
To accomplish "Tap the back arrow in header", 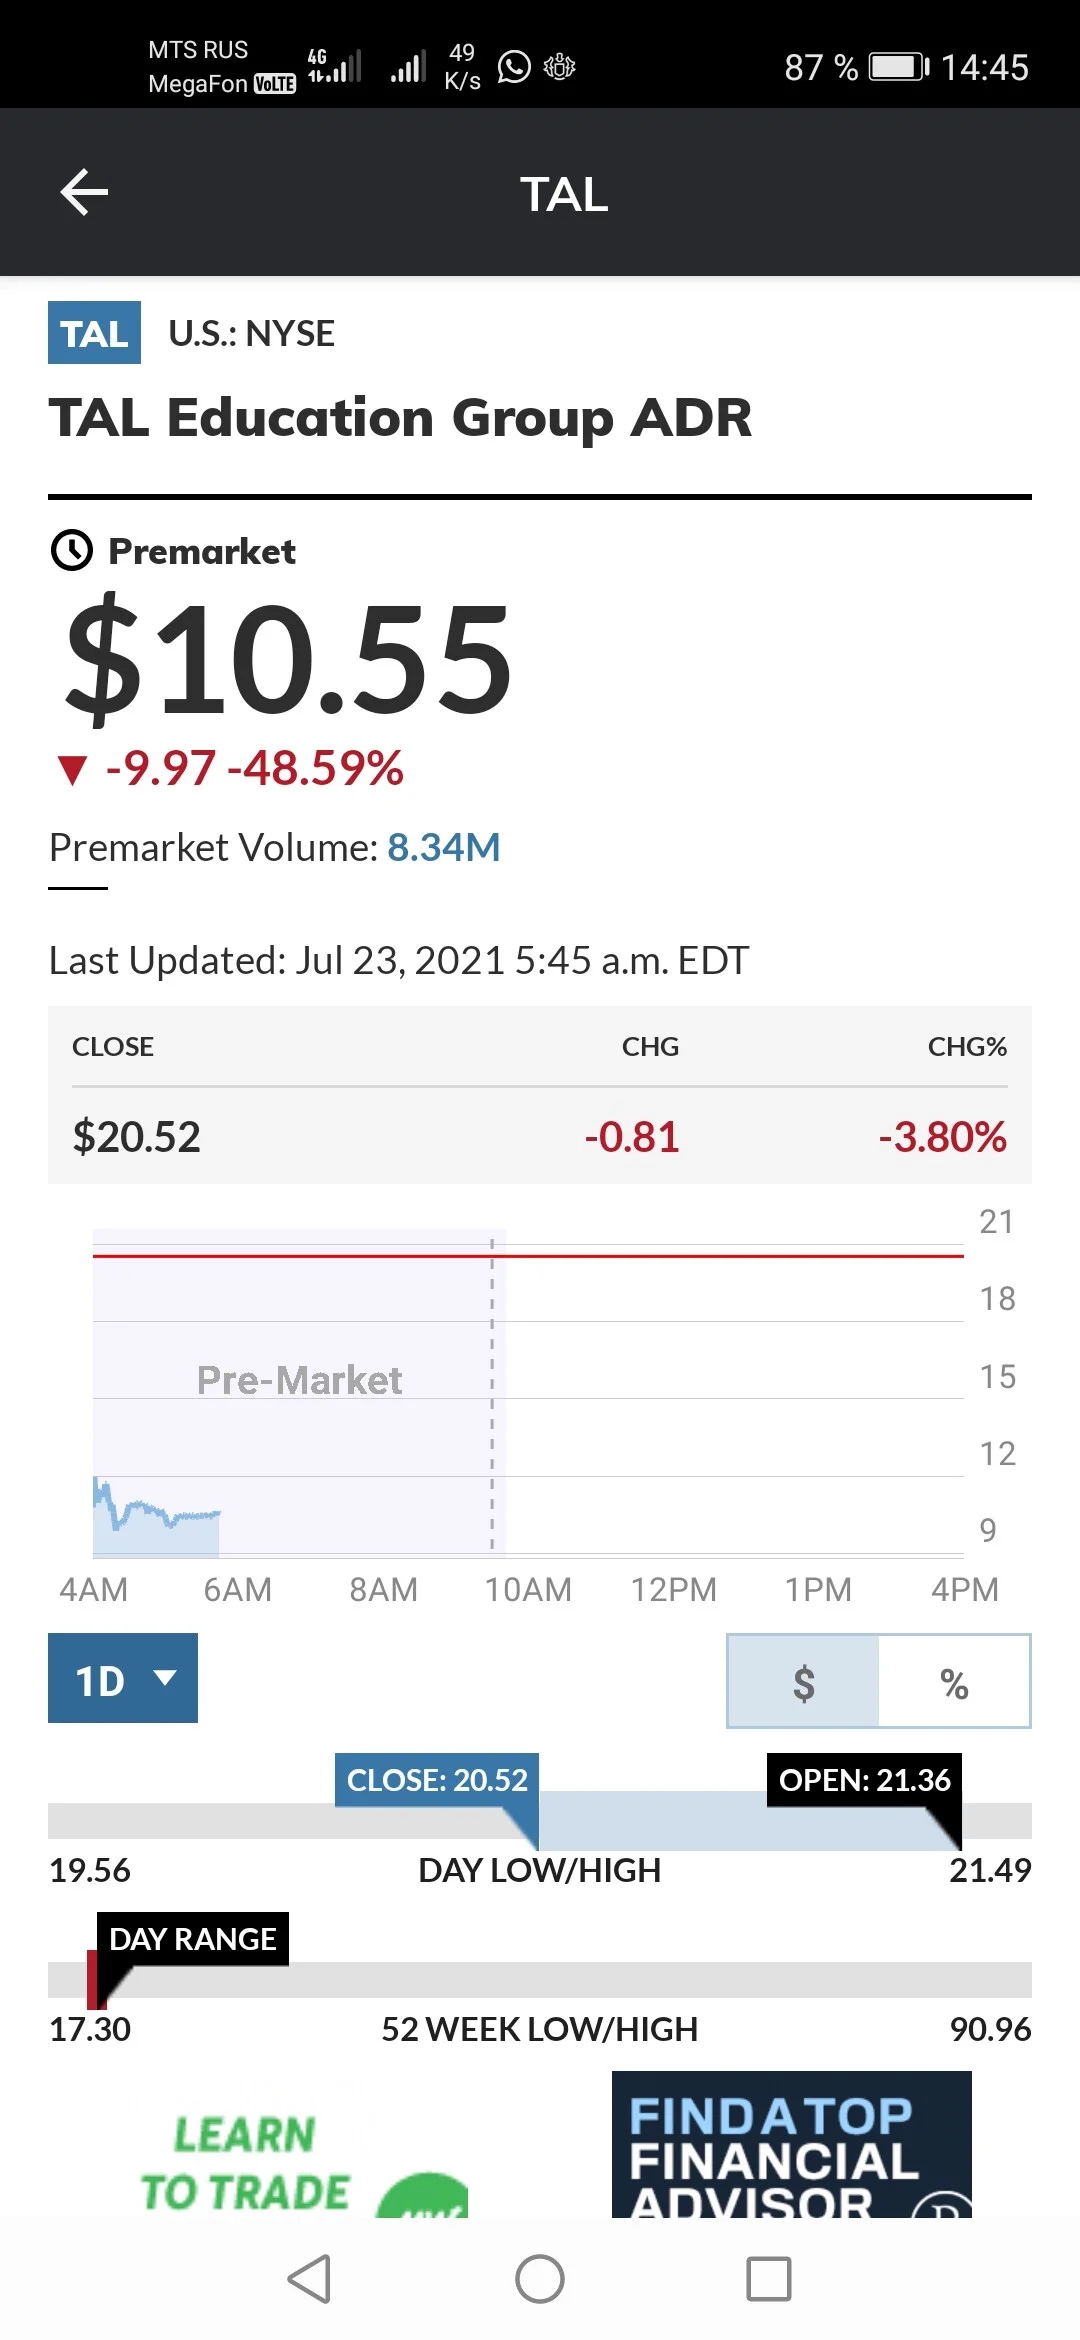I will (84, 192).
